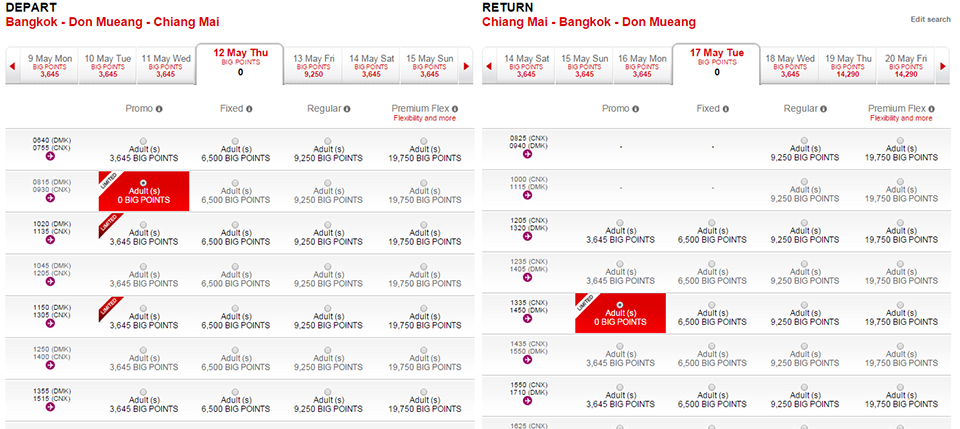Image resolution: width=960 pixels, height=429 pixels.
Task: Click the Edit search link
Action: (931, 20)
